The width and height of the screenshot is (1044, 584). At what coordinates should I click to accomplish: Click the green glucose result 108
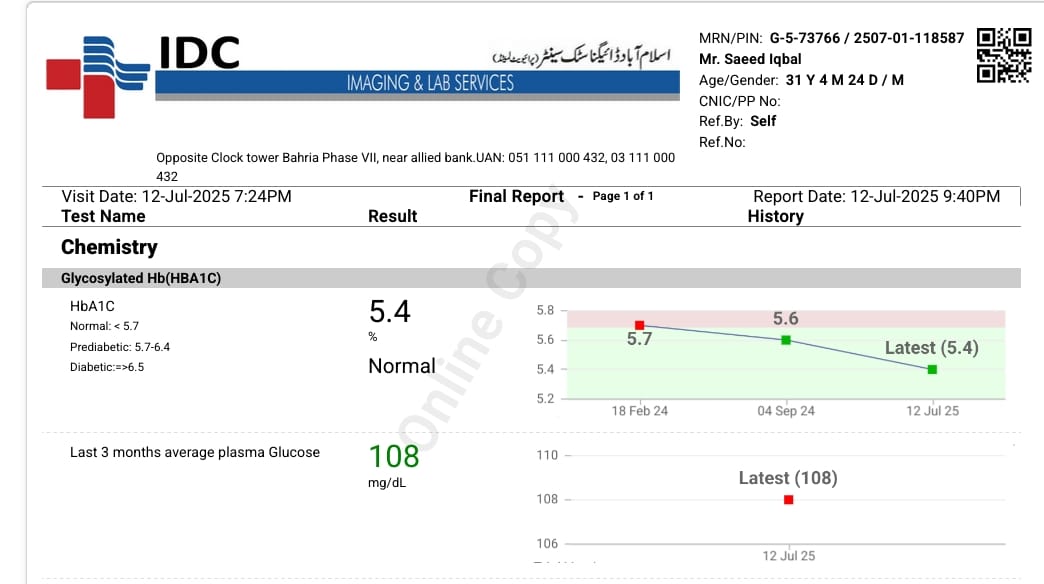(394, 456)
